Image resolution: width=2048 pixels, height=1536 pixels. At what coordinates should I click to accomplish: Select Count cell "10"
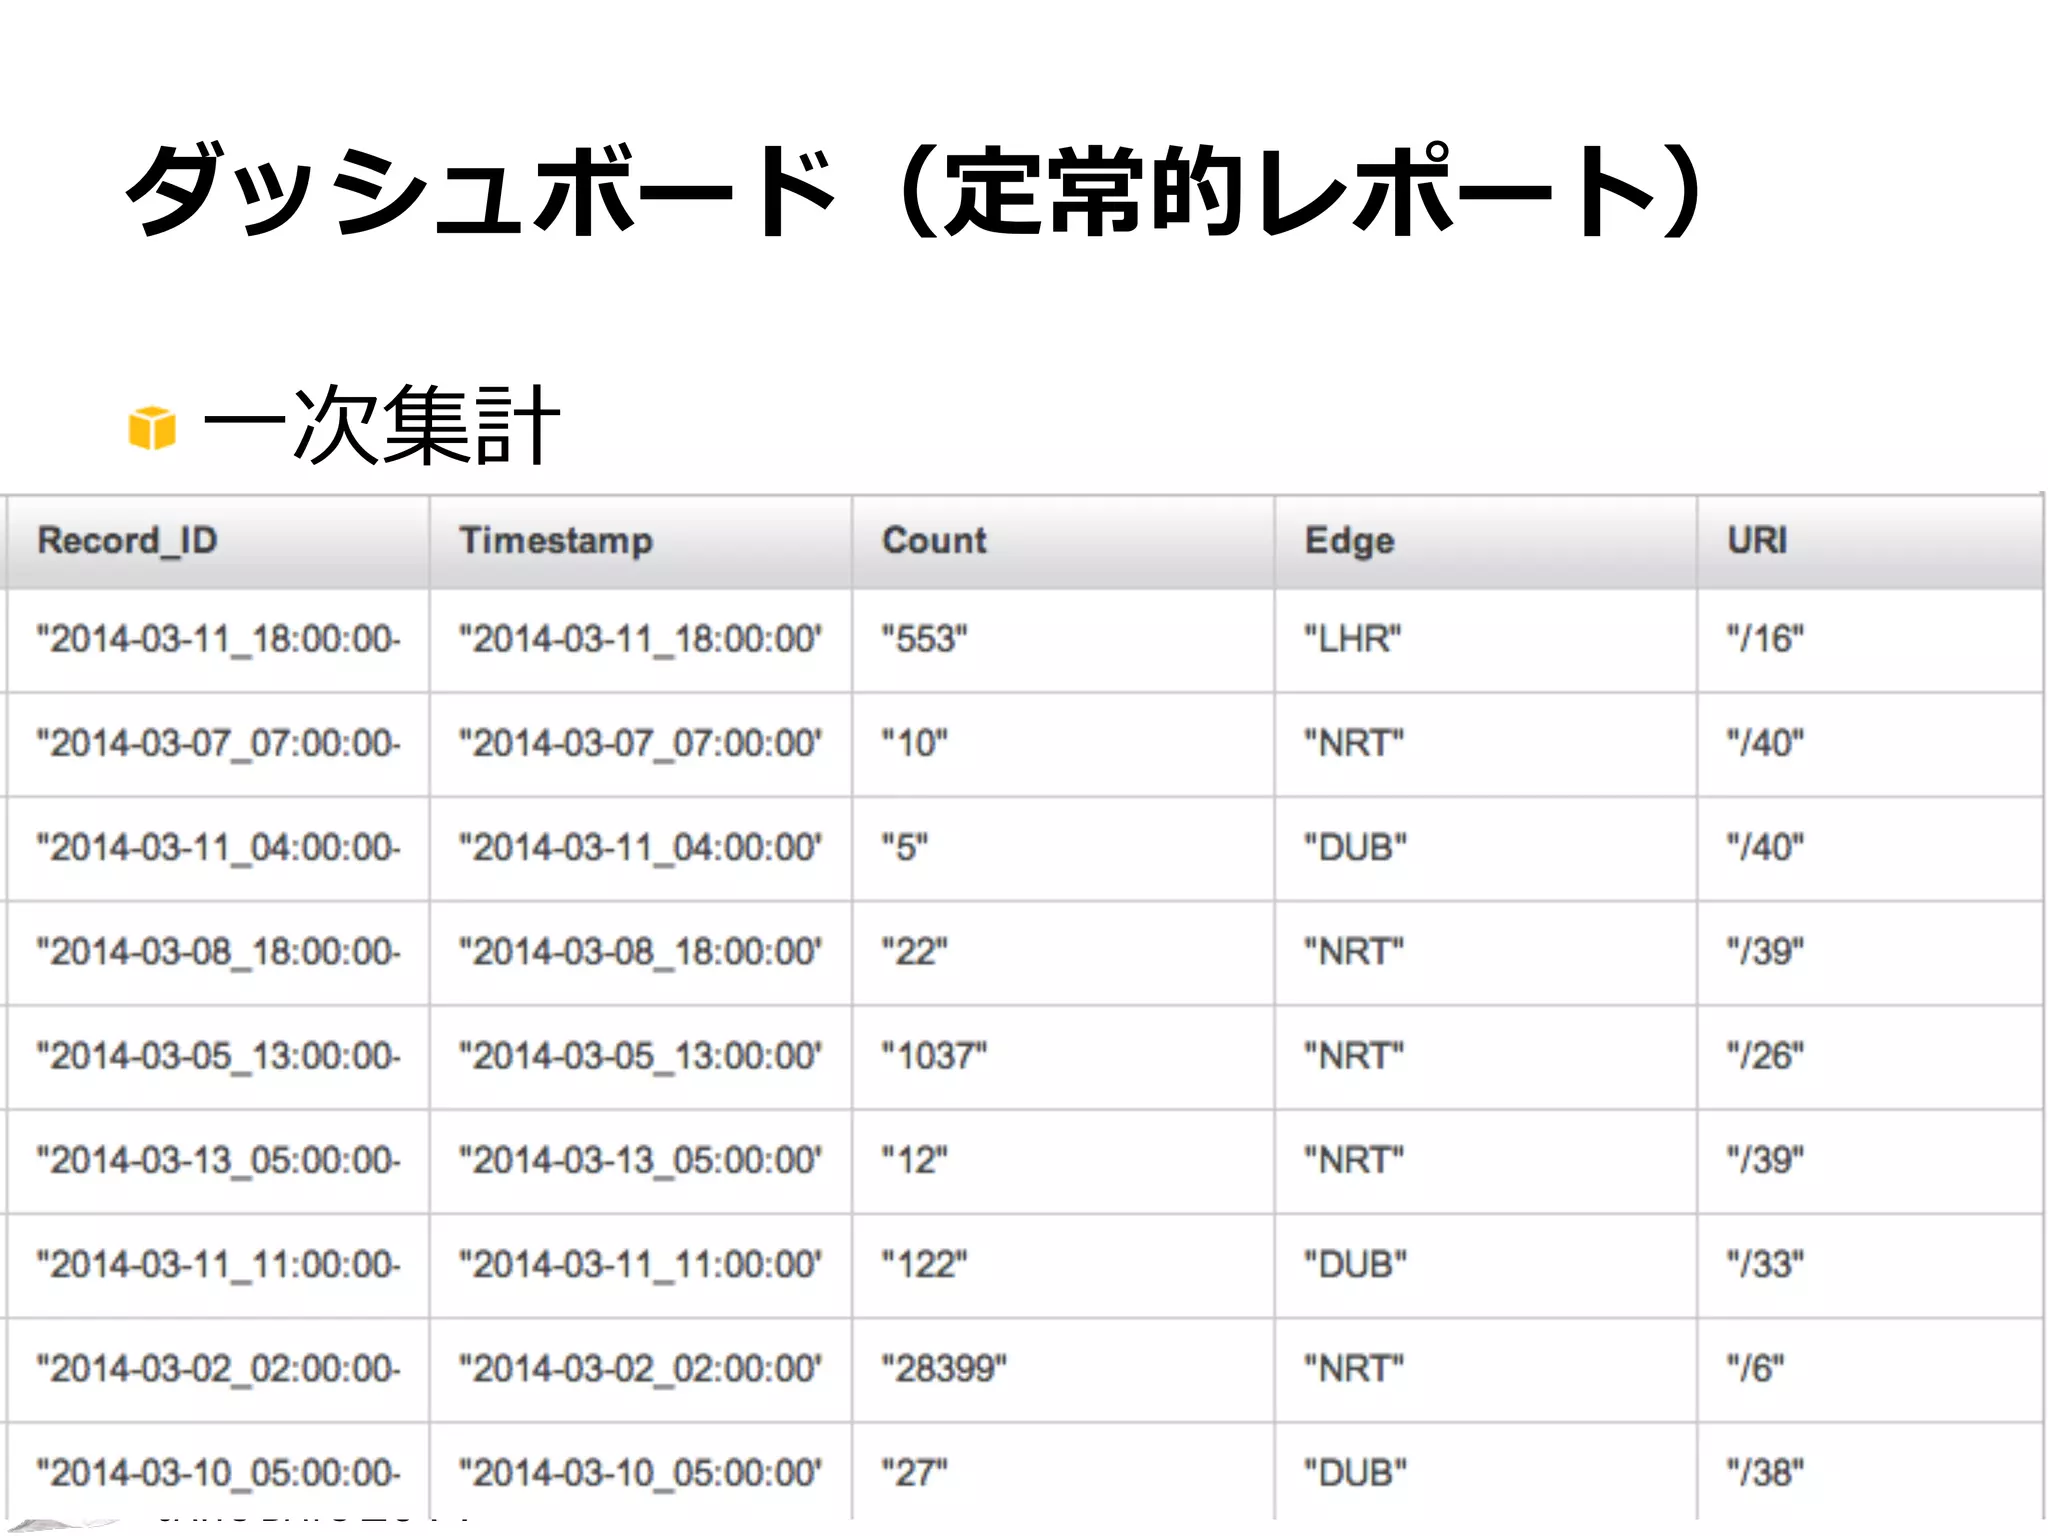(x=1063, y=744)
